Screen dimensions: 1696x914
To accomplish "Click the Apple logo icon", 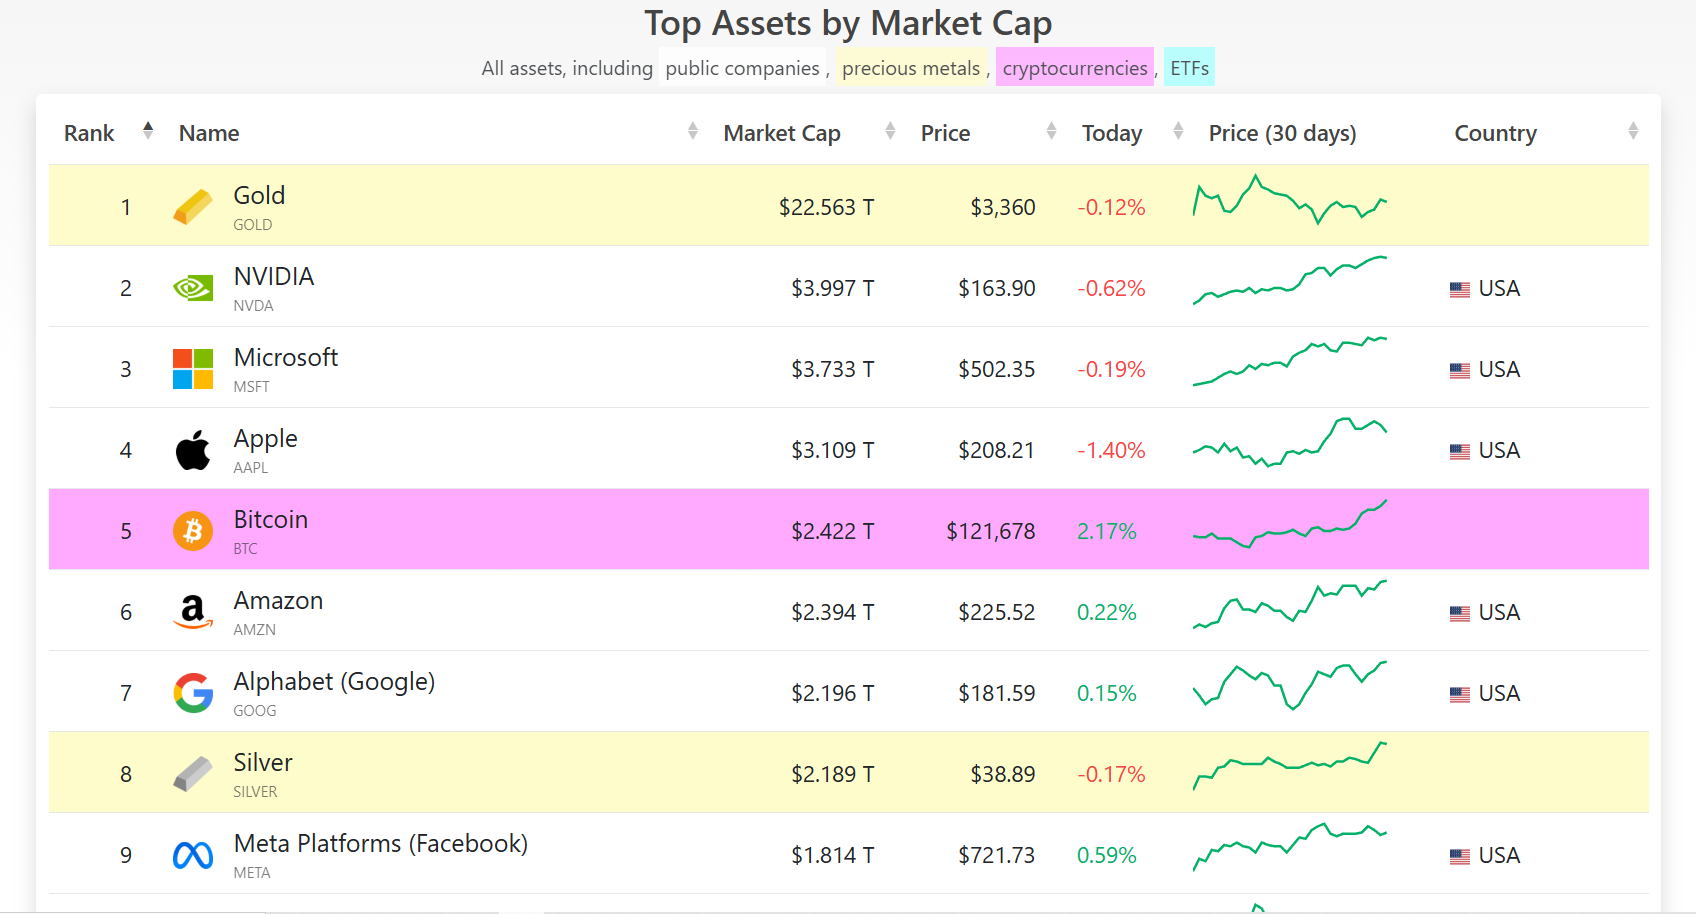I will point(193,450).
